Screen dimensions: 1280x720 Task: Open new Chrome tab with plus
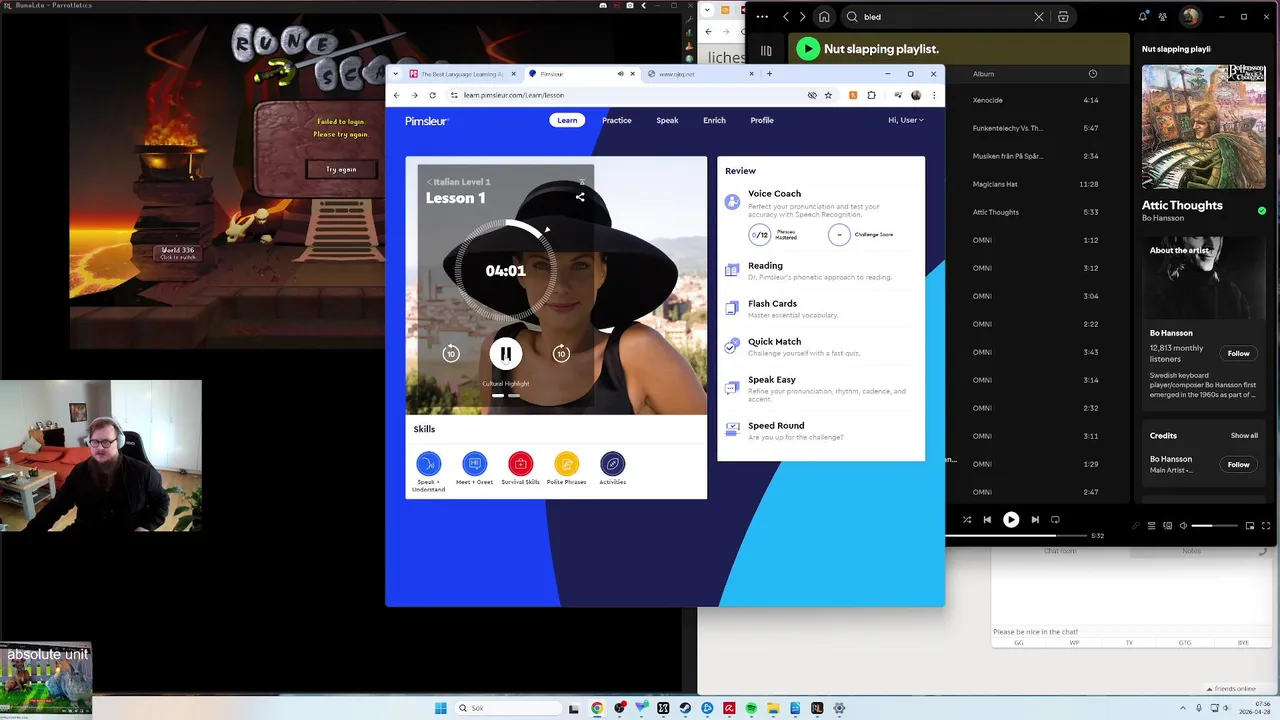[x=769, y=74]
